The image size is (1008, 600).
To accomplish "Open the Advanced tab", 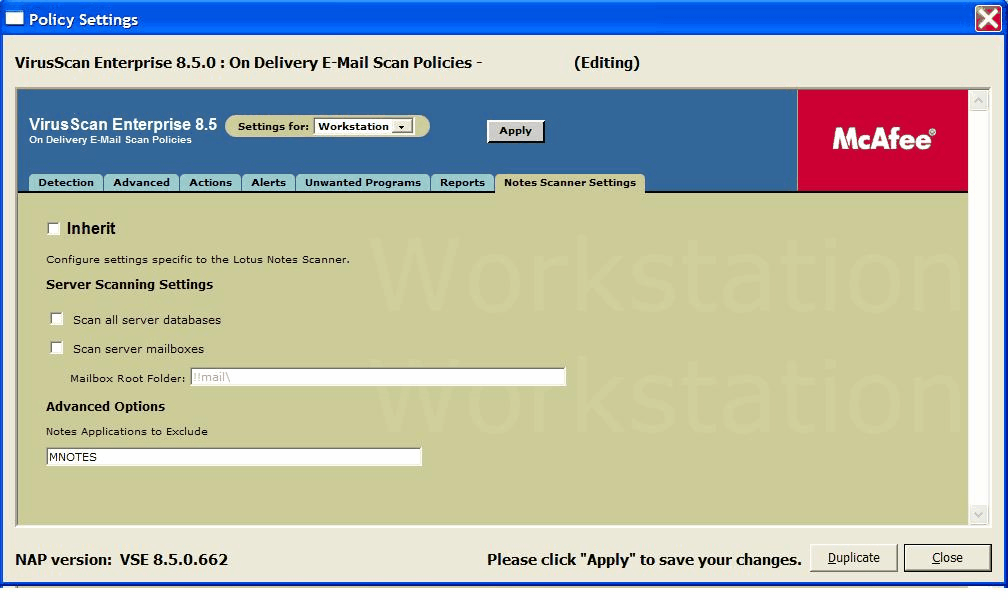I will click(x=141, y=182).
